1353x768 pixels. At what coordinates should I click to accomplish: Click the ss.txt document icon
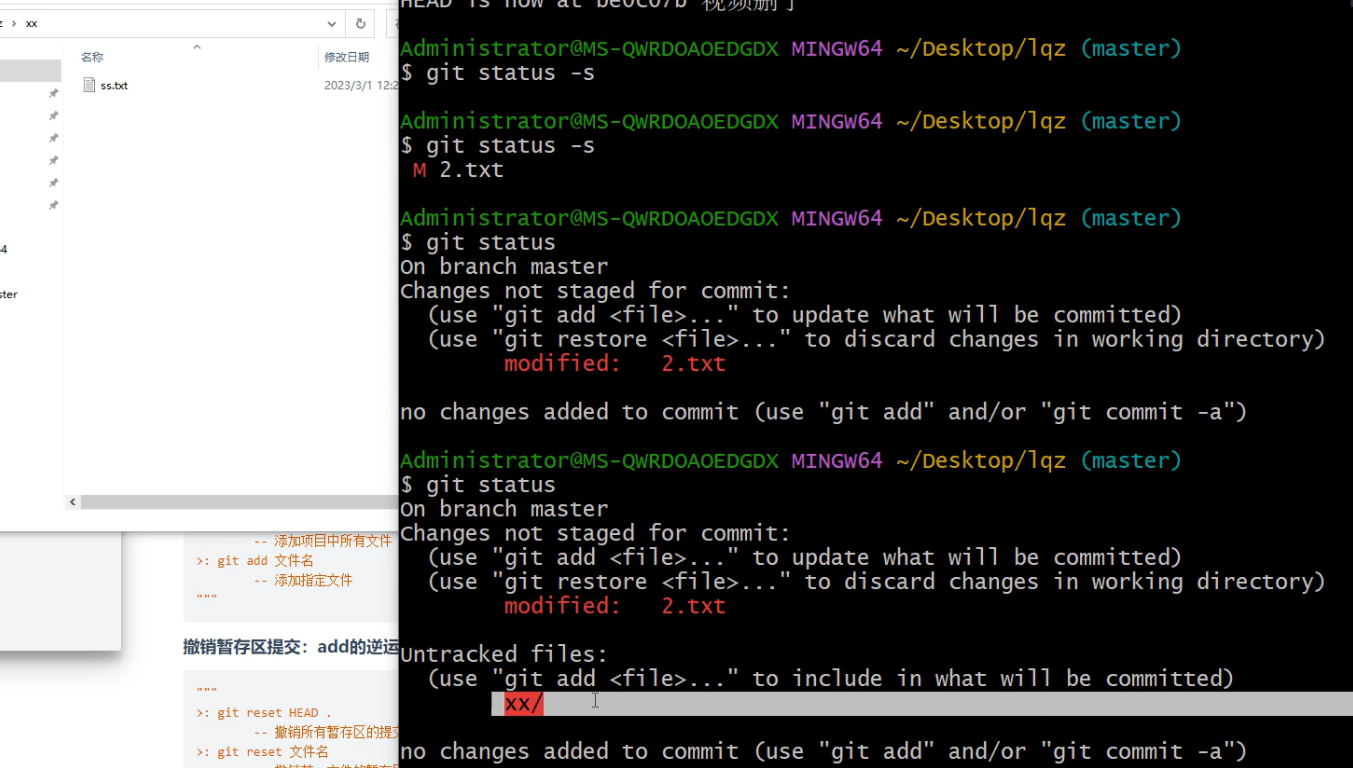point(89,85)
